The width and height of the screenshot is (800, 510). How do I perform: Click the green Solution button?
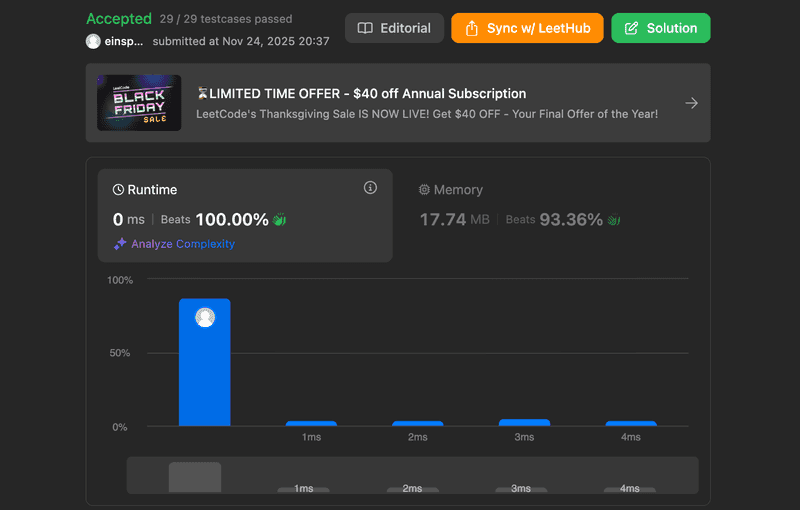pos(660,28)
